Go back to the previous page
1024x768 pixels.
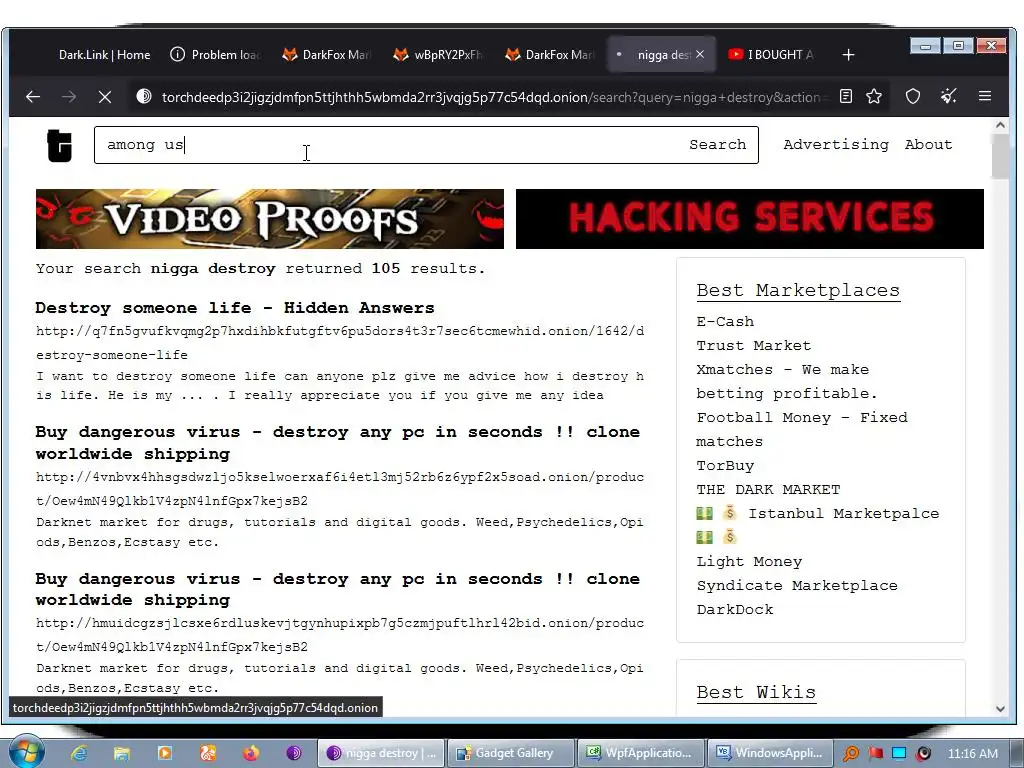click(33, 97)
